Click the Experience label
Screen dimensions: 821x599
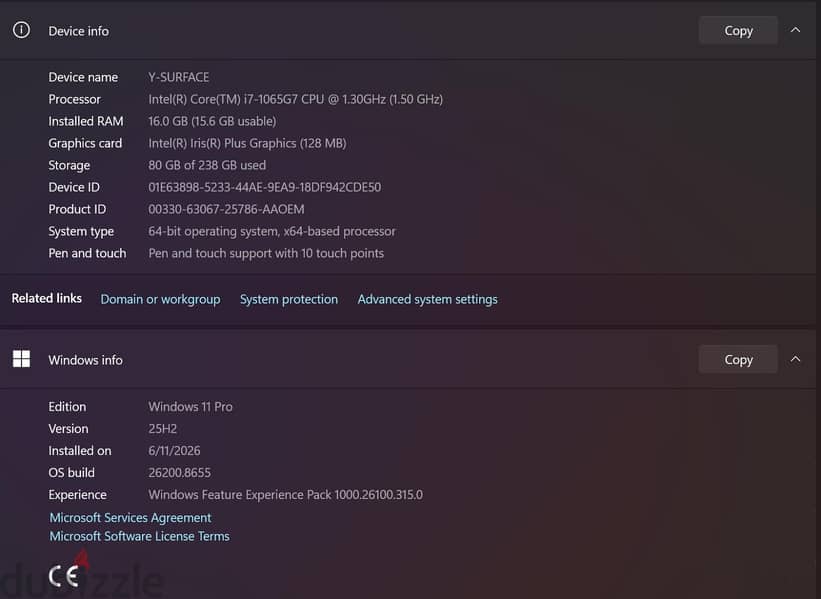77,494
